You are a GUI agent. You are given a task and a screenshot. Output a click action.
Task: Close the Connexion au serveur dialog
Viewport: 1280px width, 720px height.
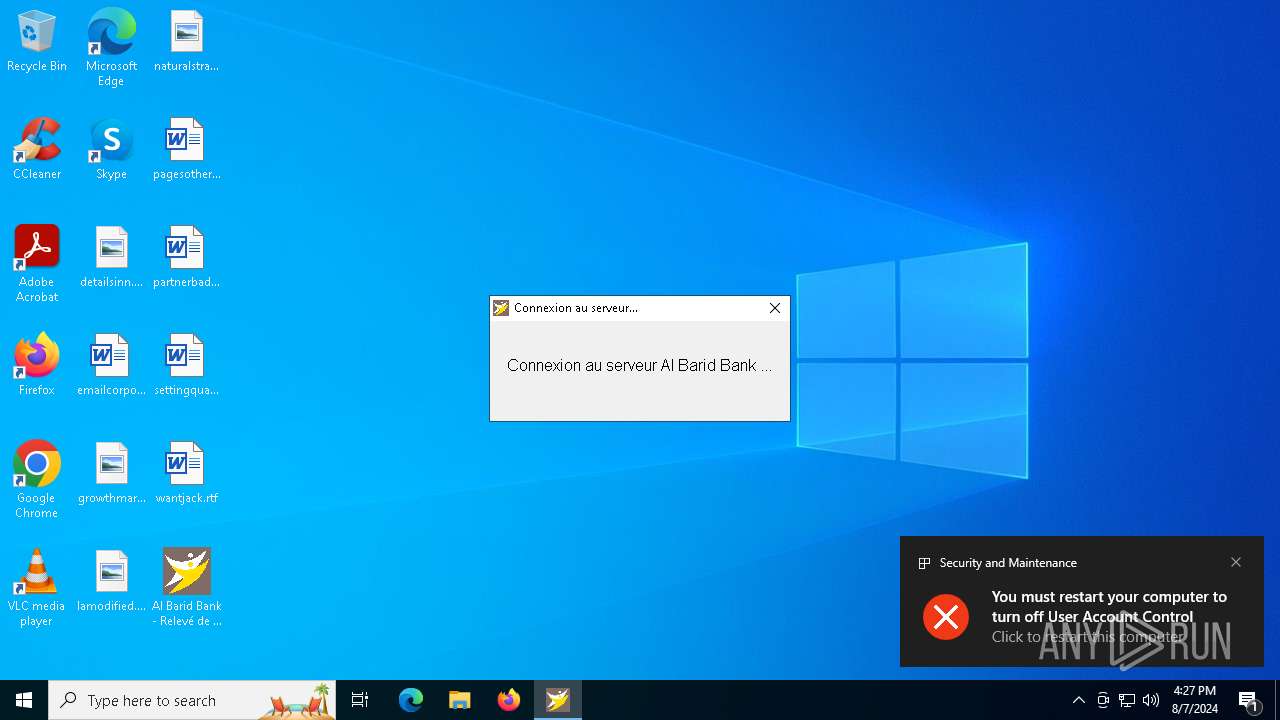coord(775,308)
